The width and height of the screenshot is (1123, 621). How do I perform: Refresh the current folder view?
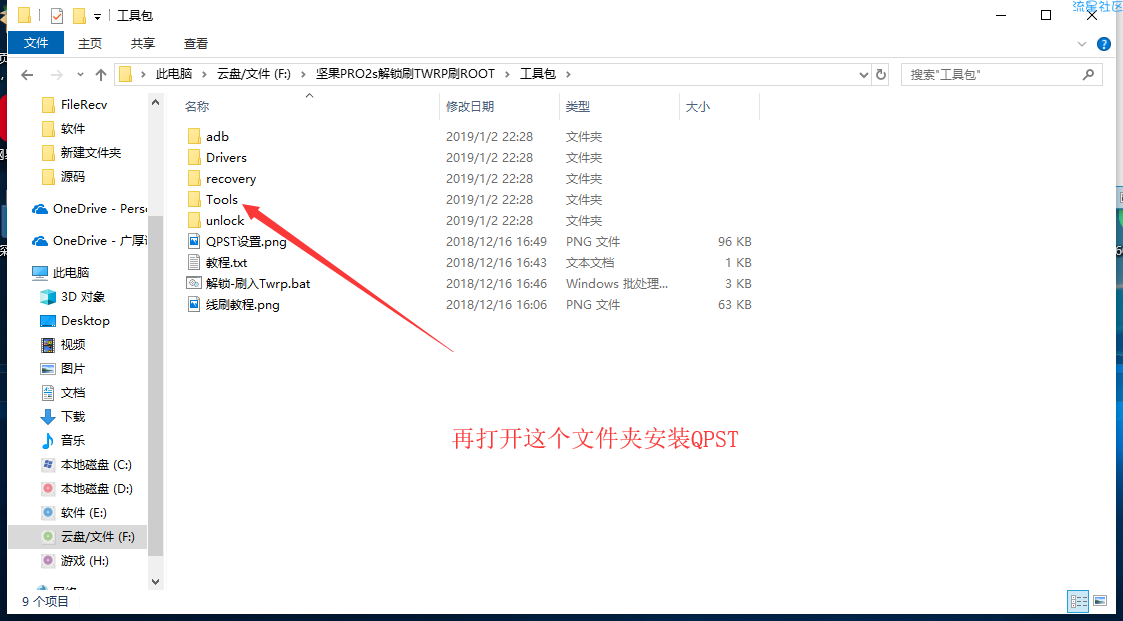(881, 74)
